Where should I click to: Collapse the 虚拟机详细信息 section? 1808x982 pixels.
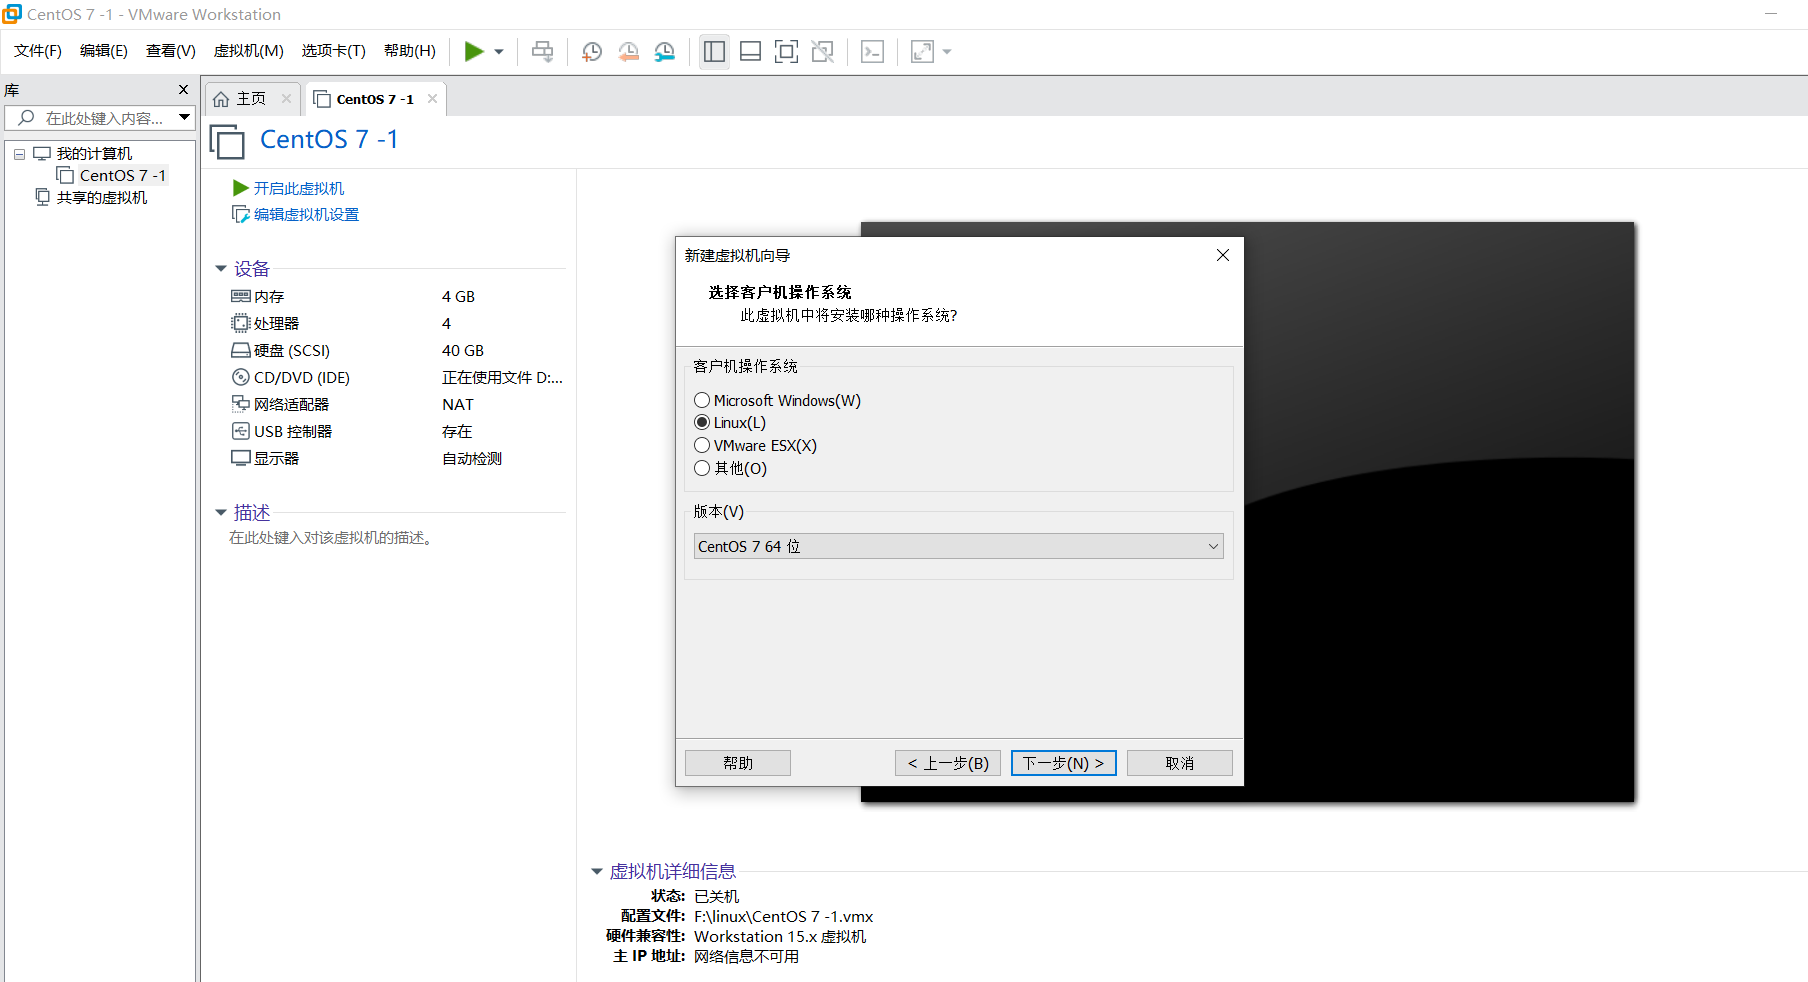pos(597,872)
